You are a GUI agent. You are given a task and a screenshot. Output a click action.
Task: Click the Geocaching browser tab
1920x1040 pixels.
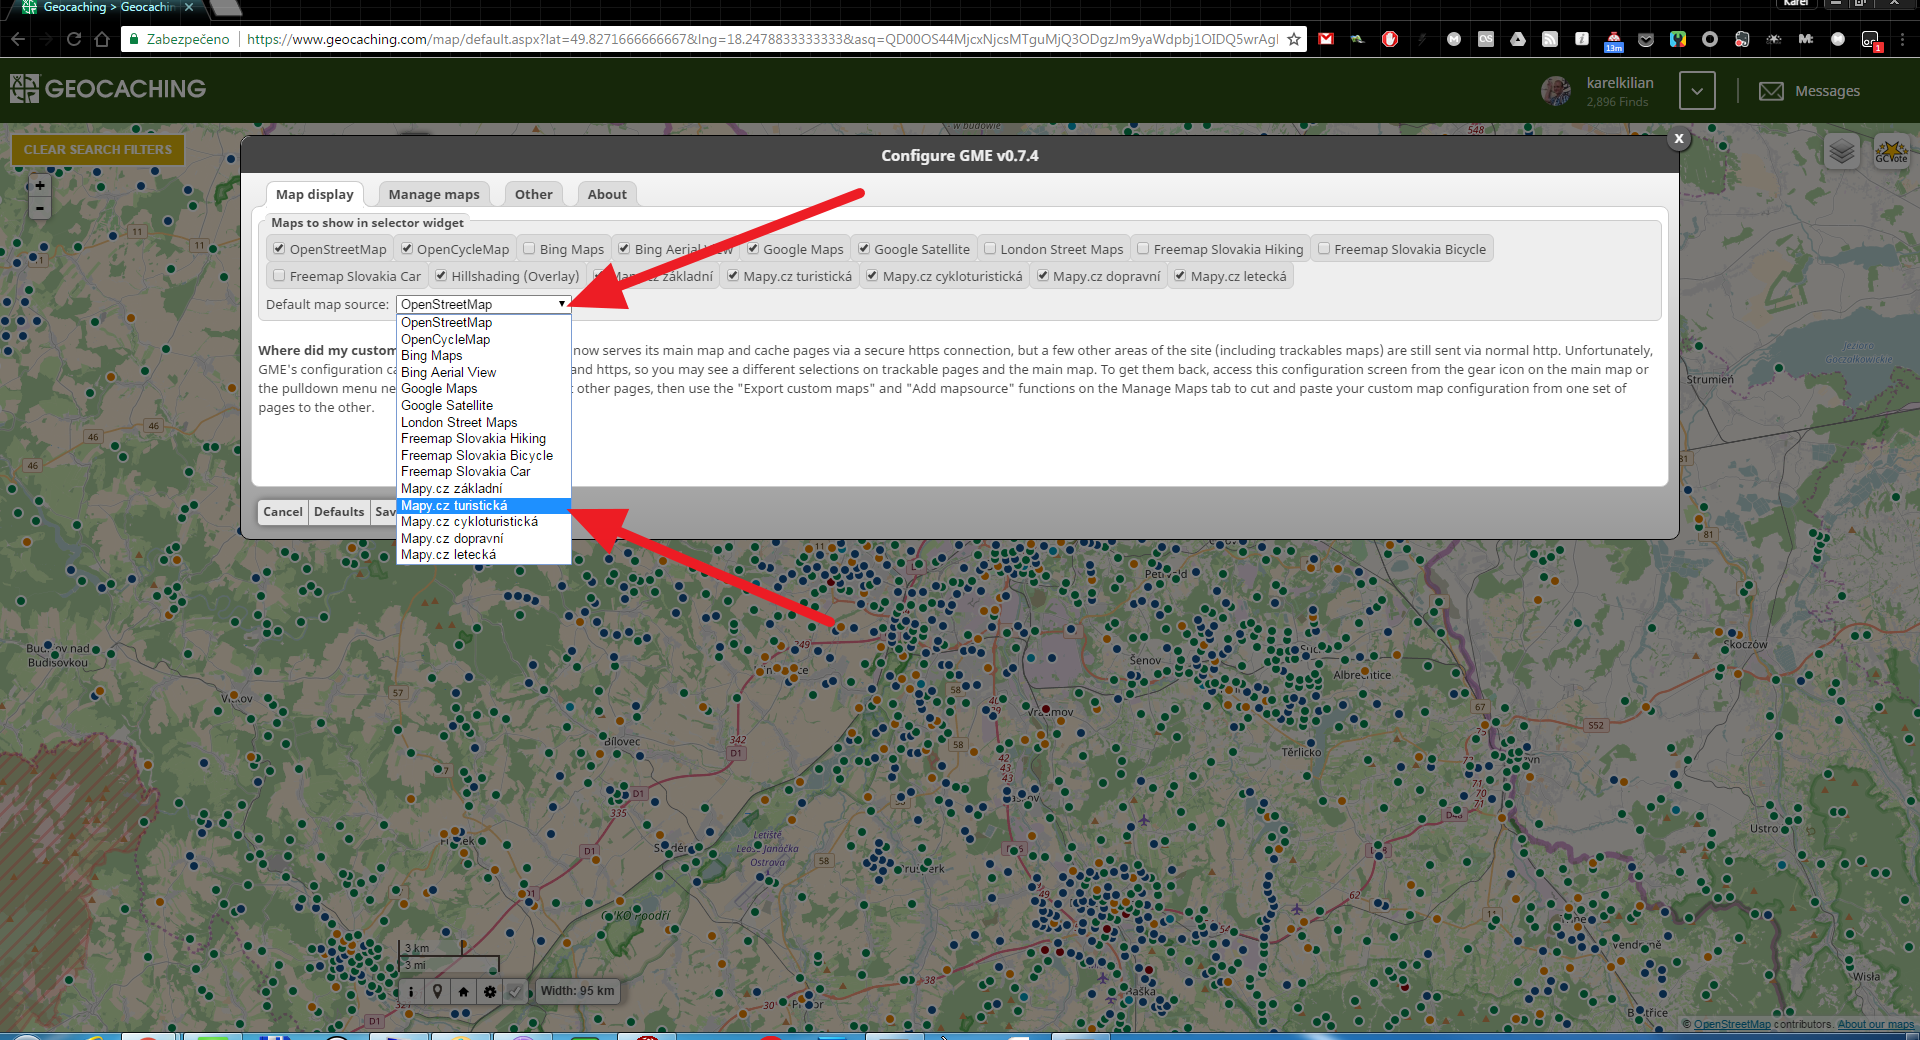[108, 8]
